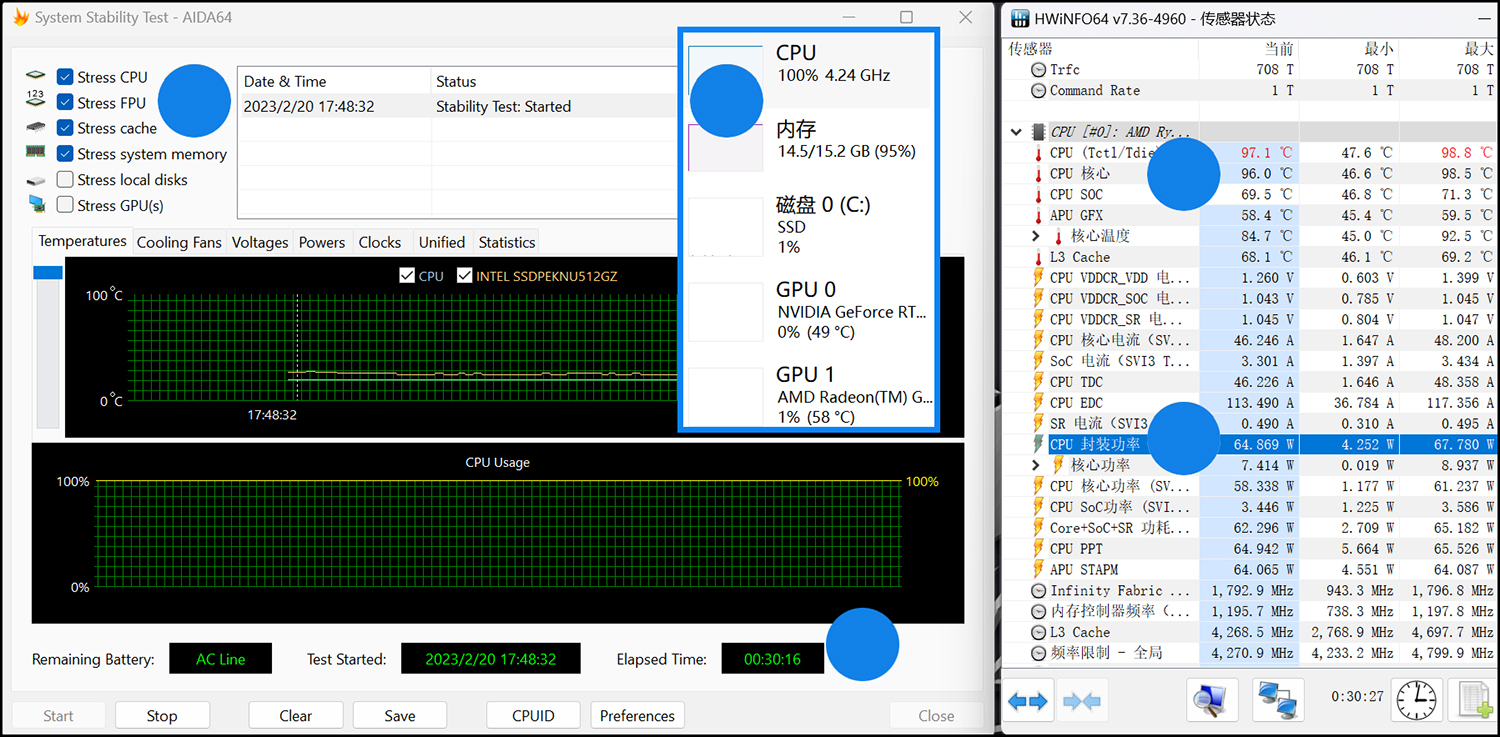Click the thermometer icon beside CPU SOC
The height and width of the screenshot is (737, 1500).
coord(1038,194)
